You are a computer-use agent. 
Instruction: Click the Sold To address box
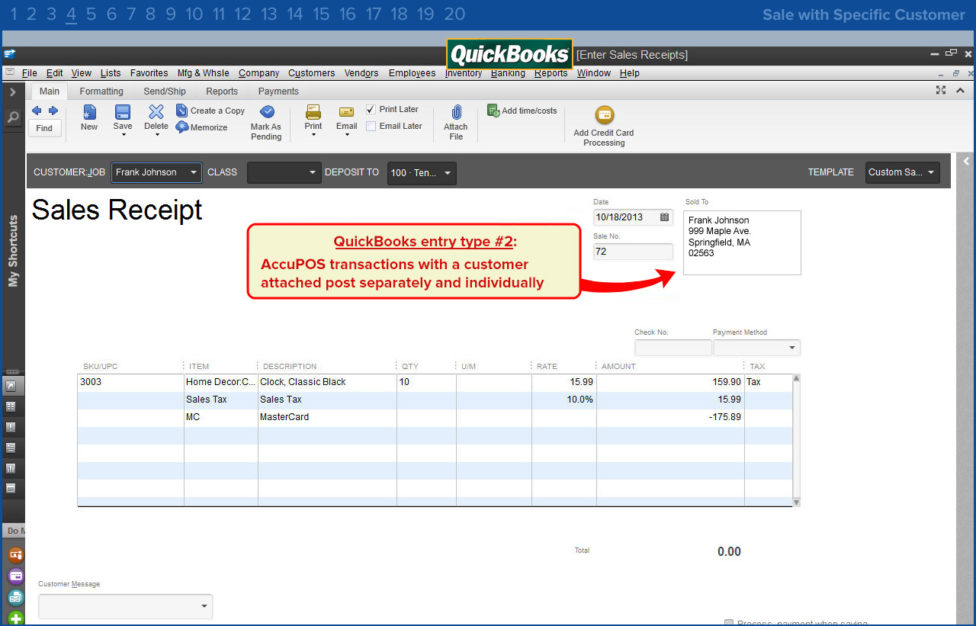(x=742, y=243)
